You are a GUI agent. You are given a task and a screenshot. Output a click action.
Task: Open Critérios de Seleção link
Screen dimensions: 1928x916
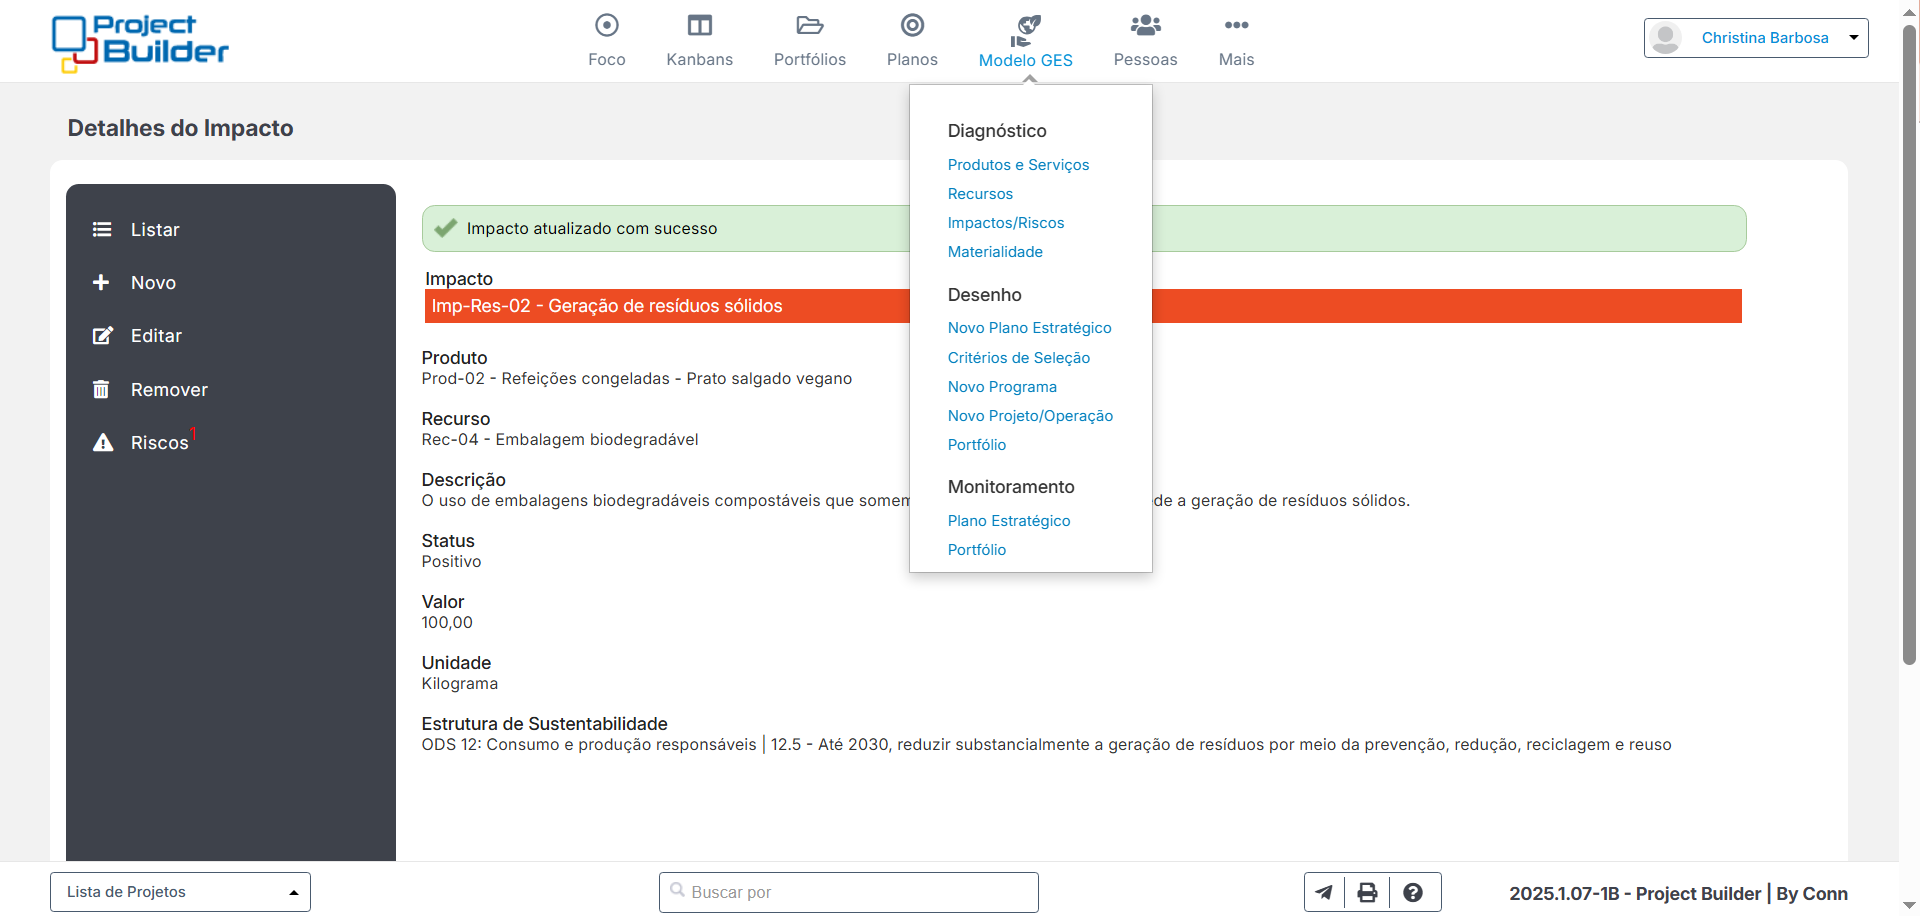coord(1018,358)
